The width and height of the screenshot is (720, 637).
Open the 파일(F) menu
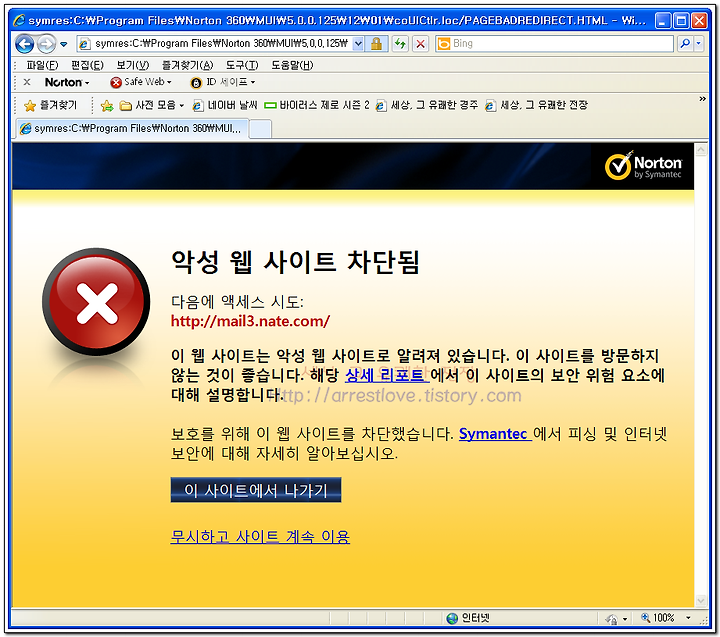pos(42,65)
